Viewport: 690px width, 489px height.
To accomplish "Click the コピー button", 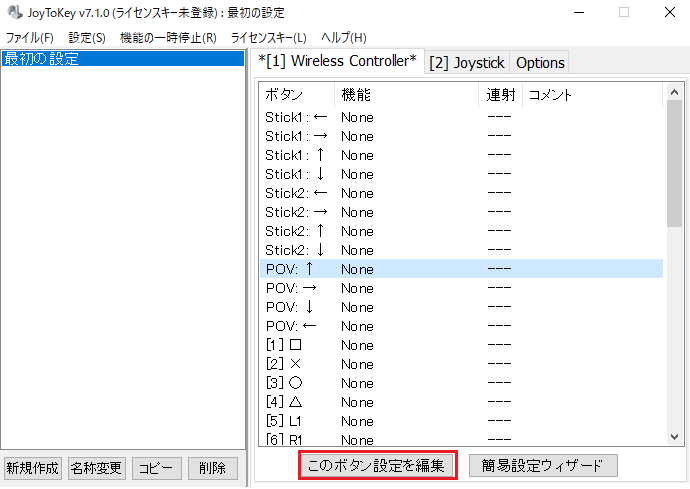I will tap(156, 468).
